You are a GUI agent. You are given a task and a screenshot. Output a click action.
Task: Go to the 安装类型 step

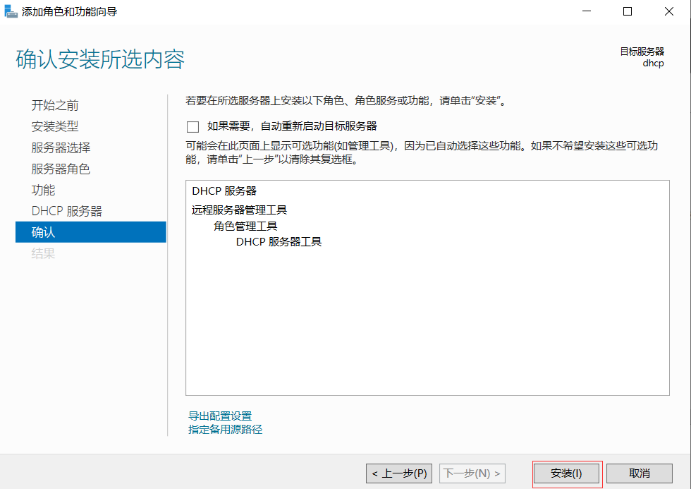(55, 126)
